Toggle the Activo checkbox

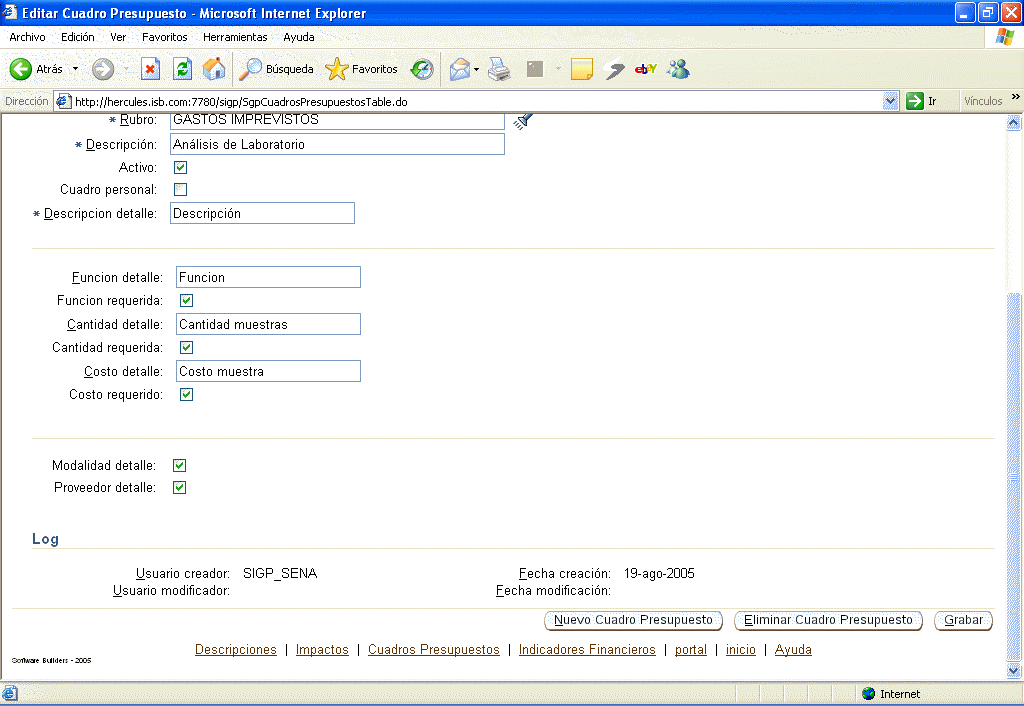tap(180, 167)
